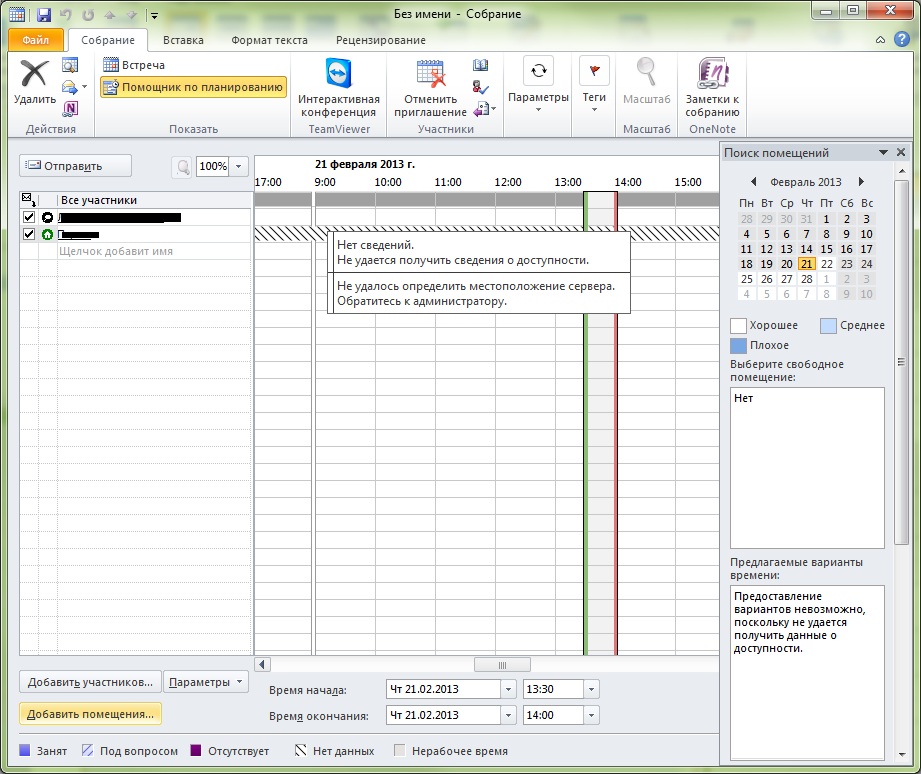The image size is (921, 774).
Task: Switch to the Вставка tab
Action: [183, 40]
